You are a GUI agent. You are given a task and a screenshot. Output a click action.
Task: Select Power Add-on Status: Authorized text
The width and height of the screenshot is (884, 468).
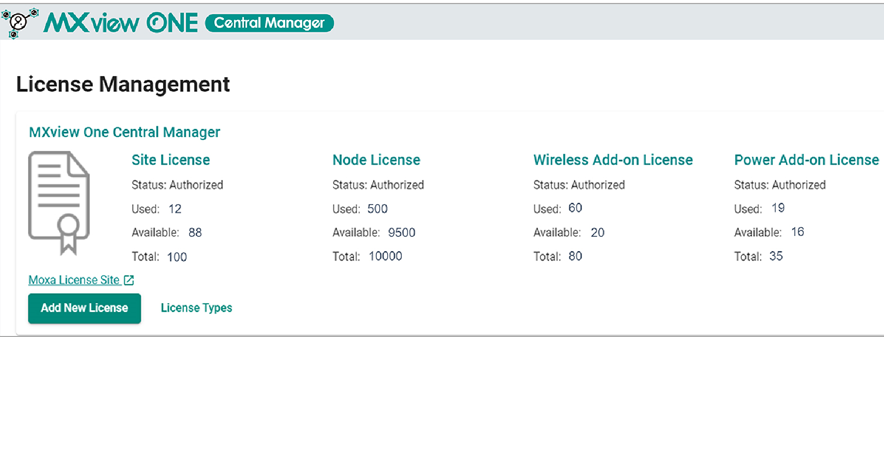(780, 185)
